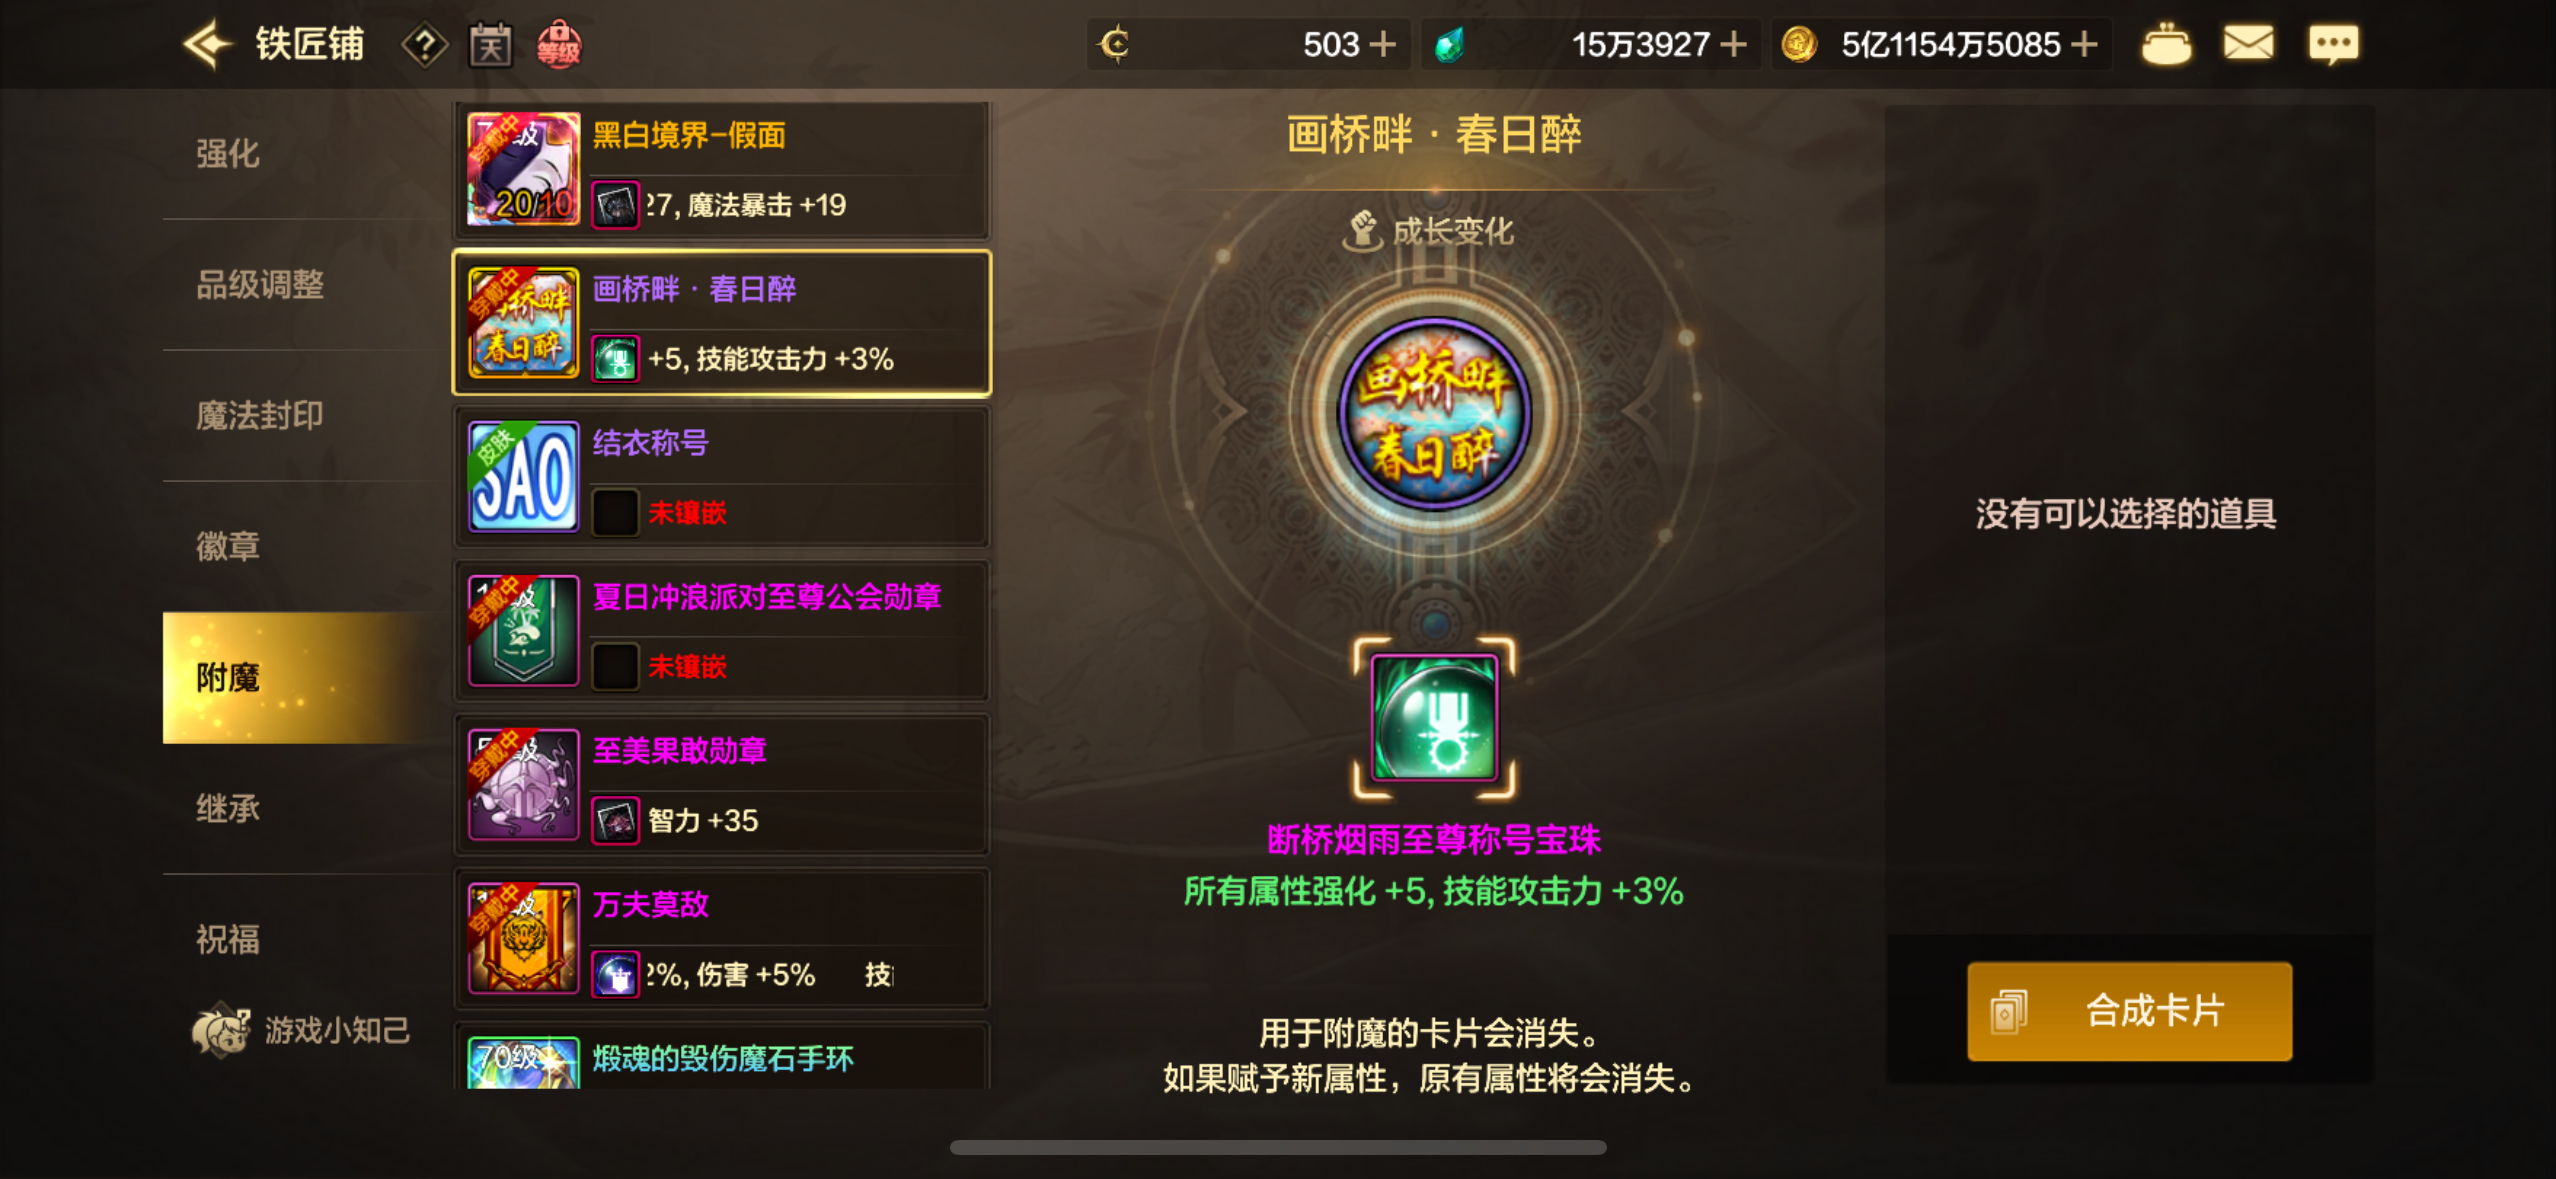Open the calendar icon in the header

click(x=491, y=46)
